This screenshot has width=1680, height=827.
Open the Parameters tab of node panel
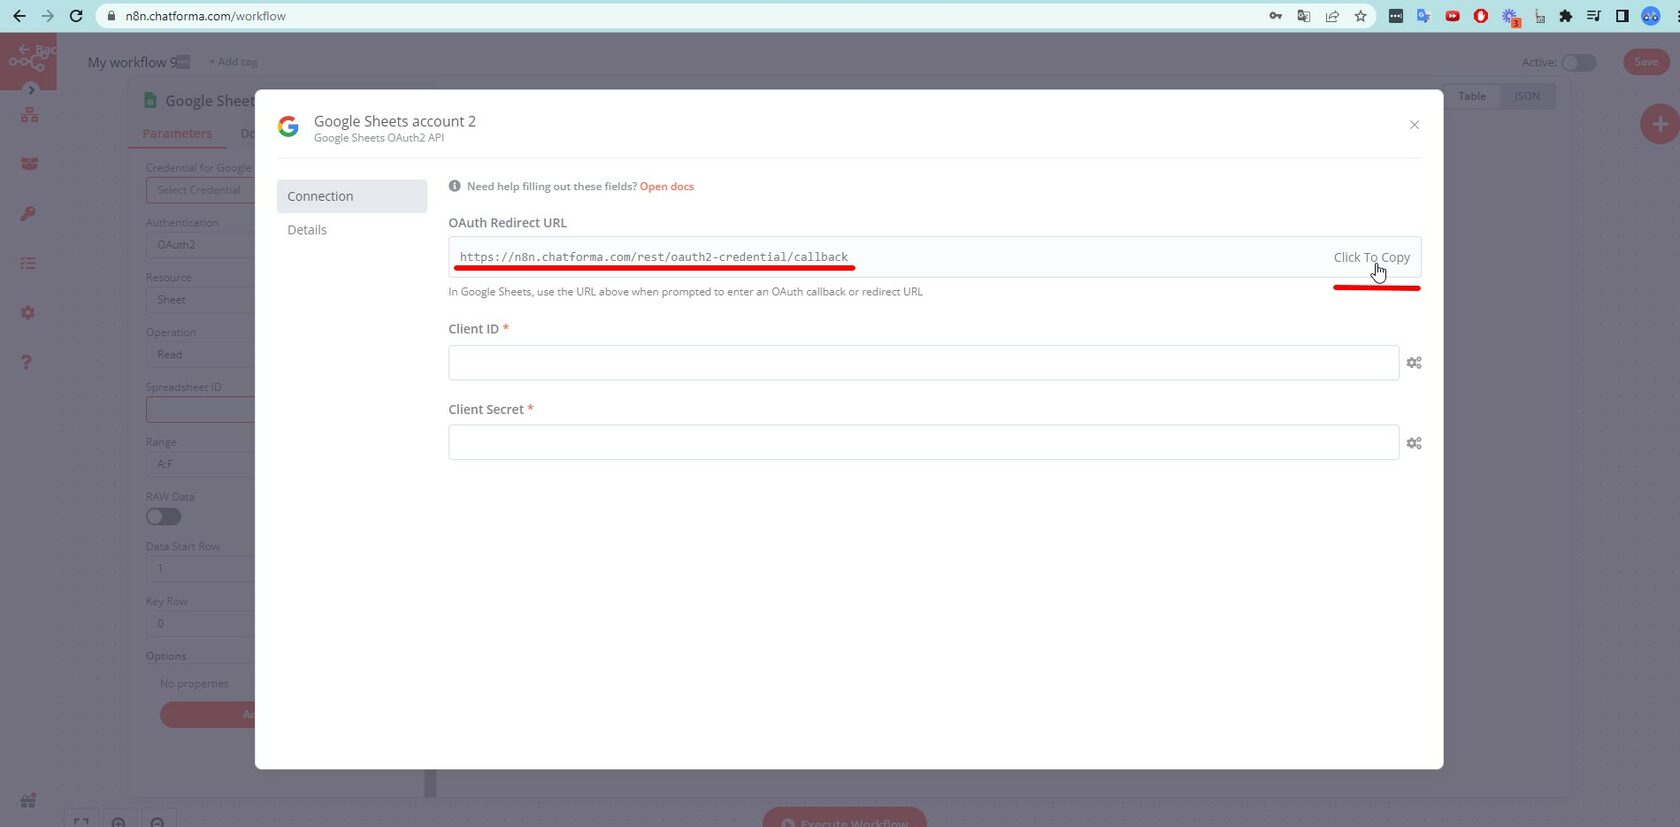[177, 133]
